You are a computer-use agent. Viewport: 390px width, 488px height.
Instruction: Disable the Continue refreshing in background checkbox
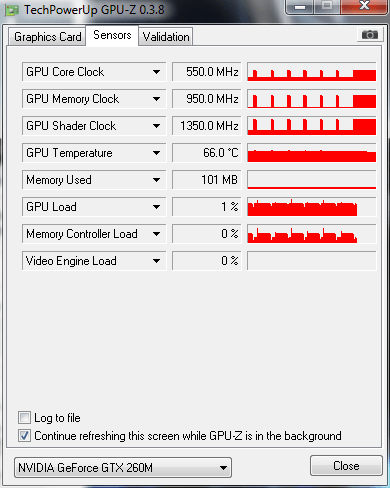point(24,436)
